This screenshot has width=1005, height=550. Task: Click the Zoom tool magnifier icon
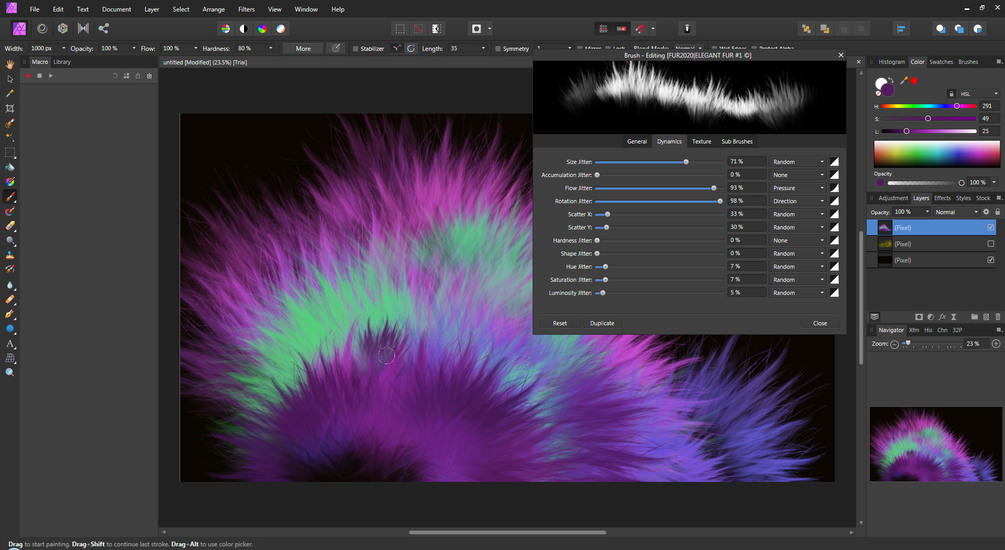[10, 372]
